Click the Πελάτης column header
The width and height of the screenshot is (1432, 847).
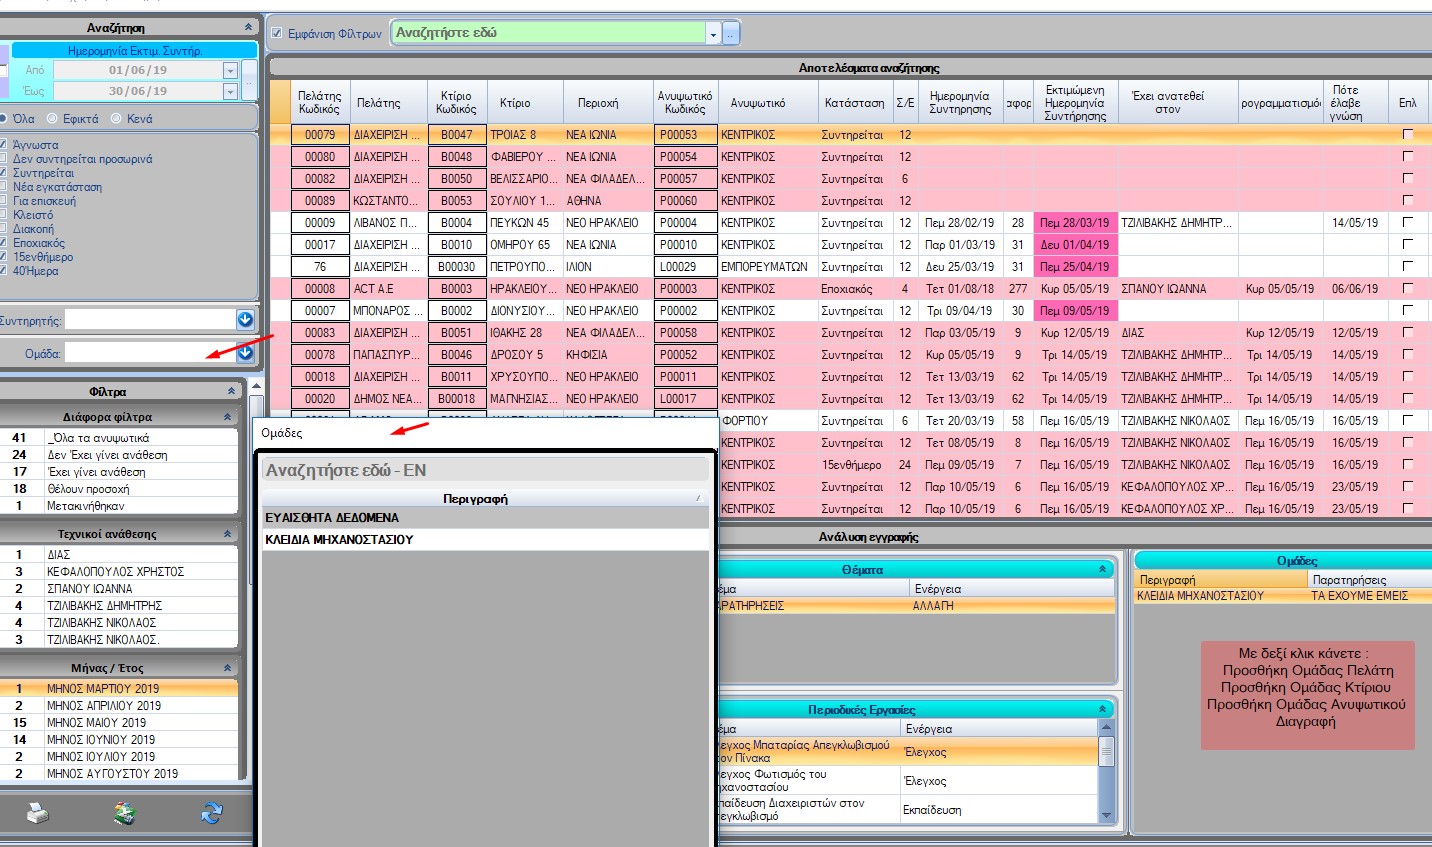click(378, 103)
